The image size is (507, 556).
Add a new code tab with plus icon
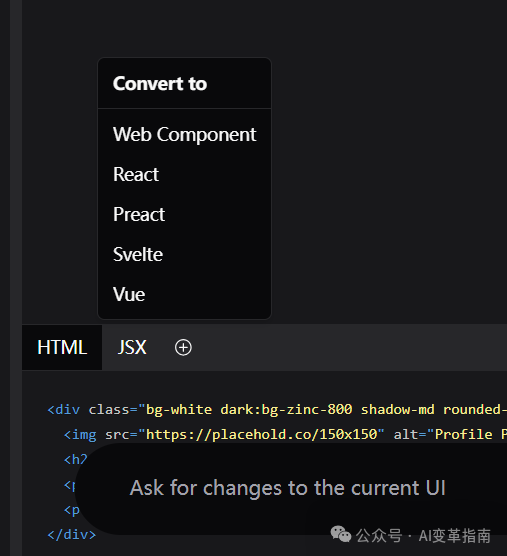click(x=183, y=347)
